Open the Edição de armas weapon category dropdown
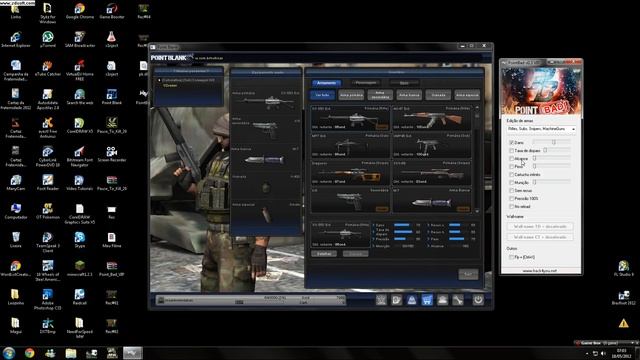The height and width of the screenshot is (360, 640). pyautogui.click(x=541, y=129)
